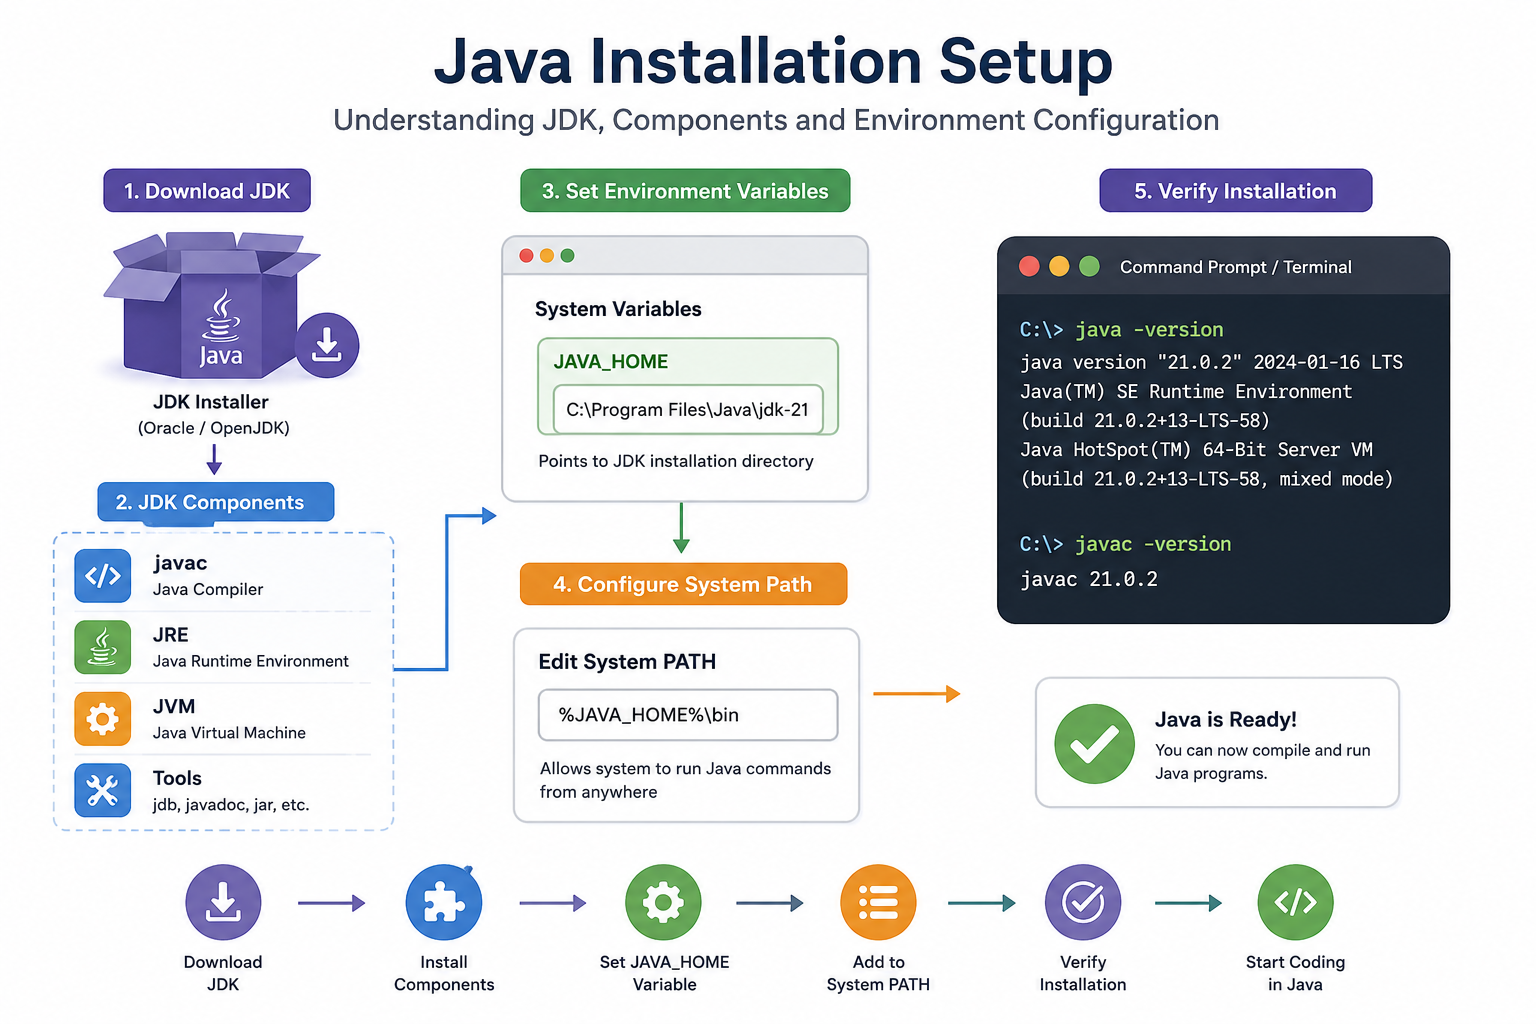Click the Verify Installation label under the checkmark icon
The width and height of the screenshot is (1536, 1024).
[x=1083, y=973]
